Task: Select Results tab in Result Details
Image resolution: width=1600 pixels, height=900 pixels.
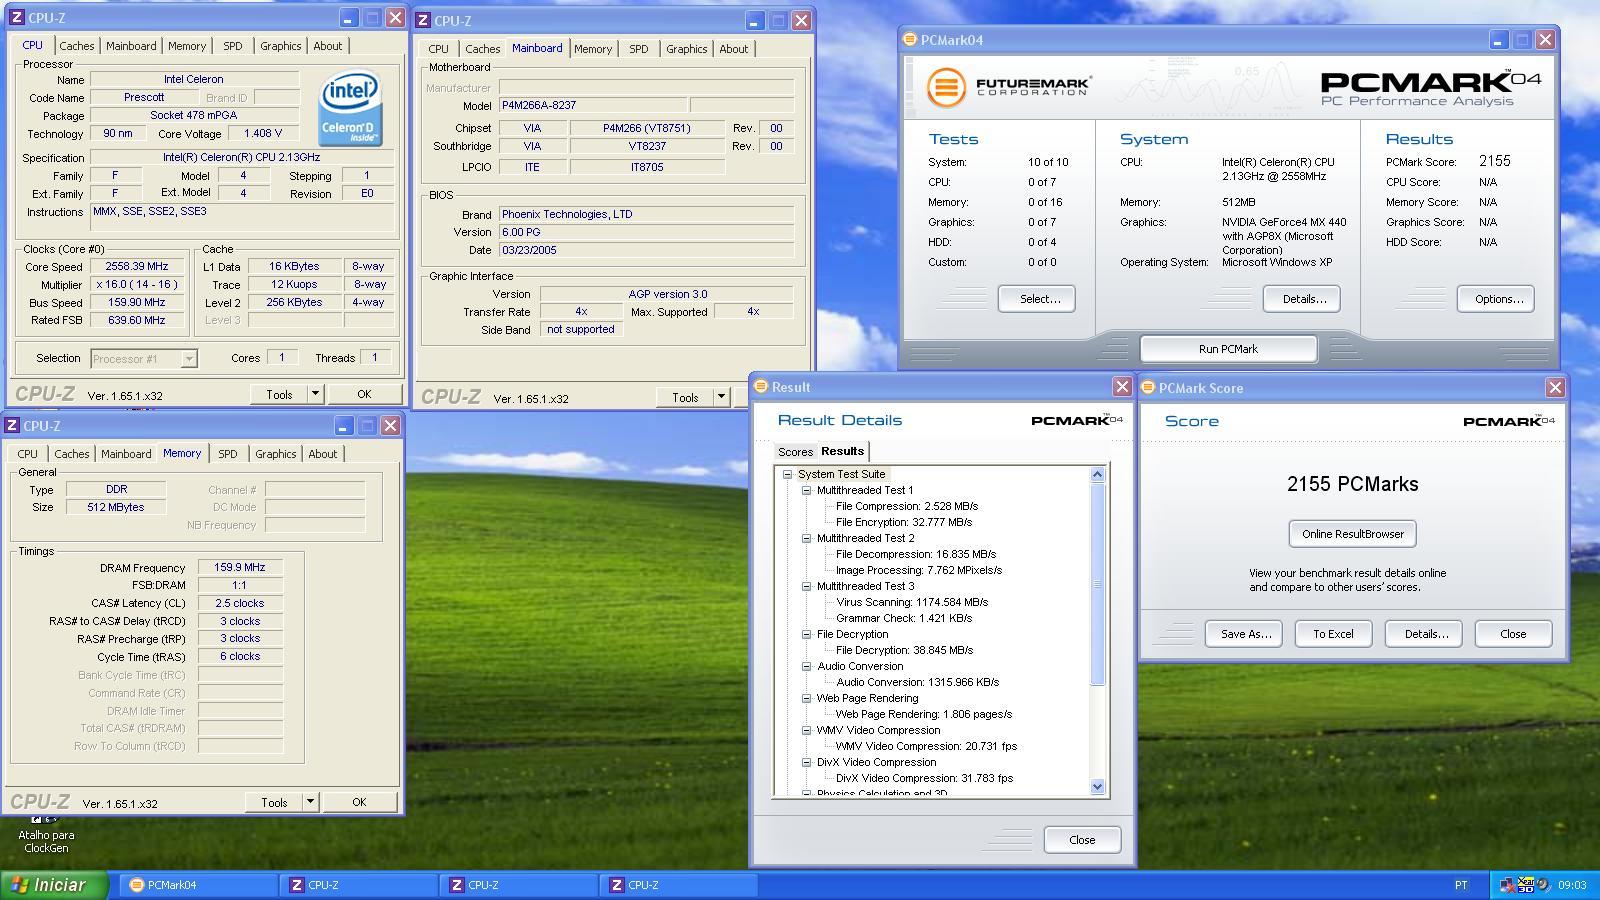Action: coord(843,451)
